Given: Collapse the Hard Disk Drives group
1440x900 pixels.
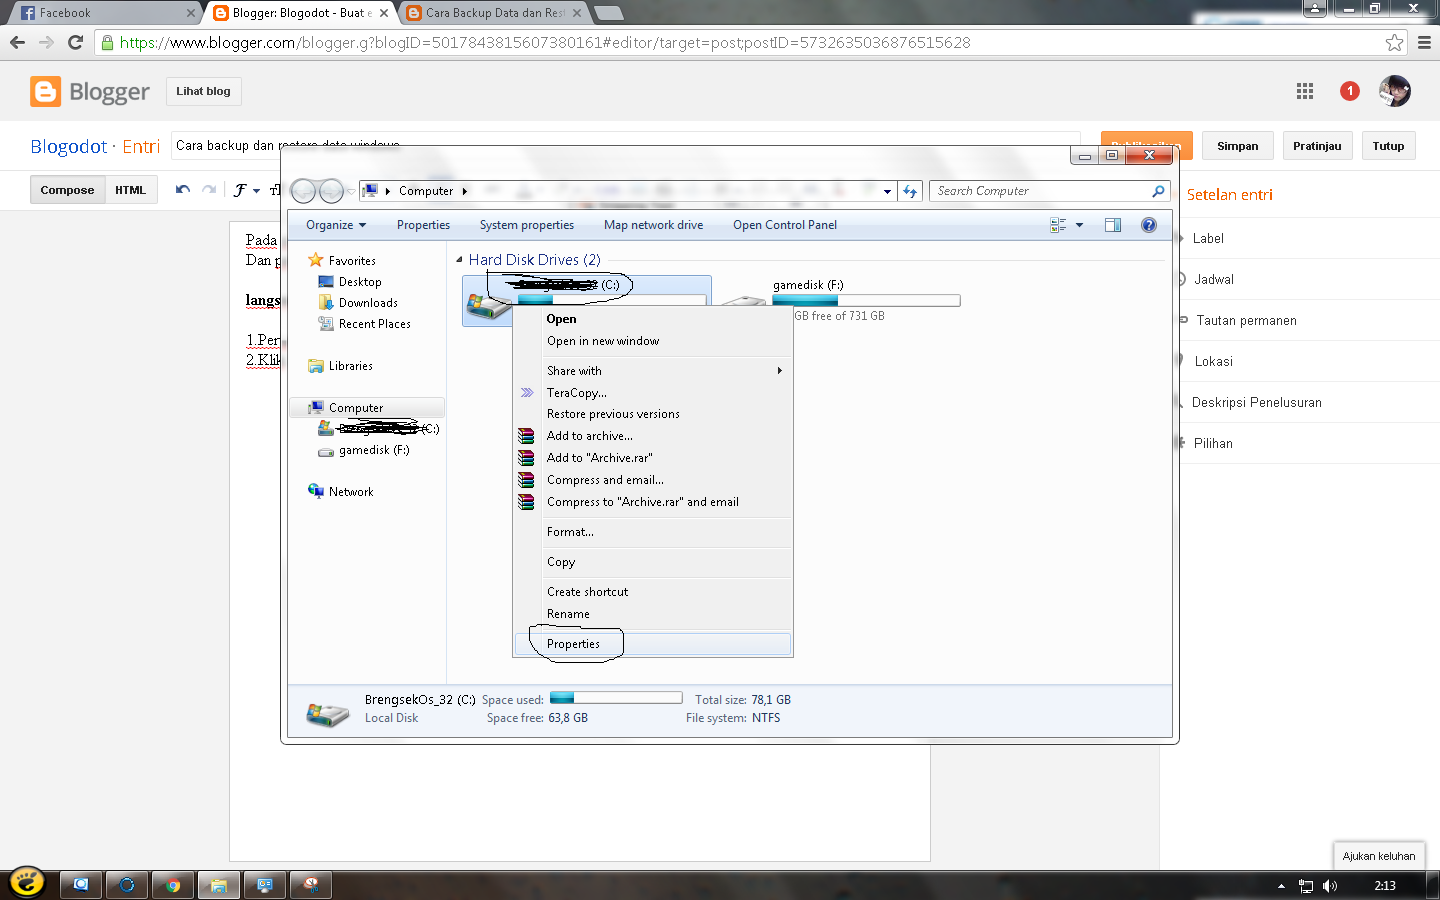Looking at the screenshot, I should tap(459, 260).
